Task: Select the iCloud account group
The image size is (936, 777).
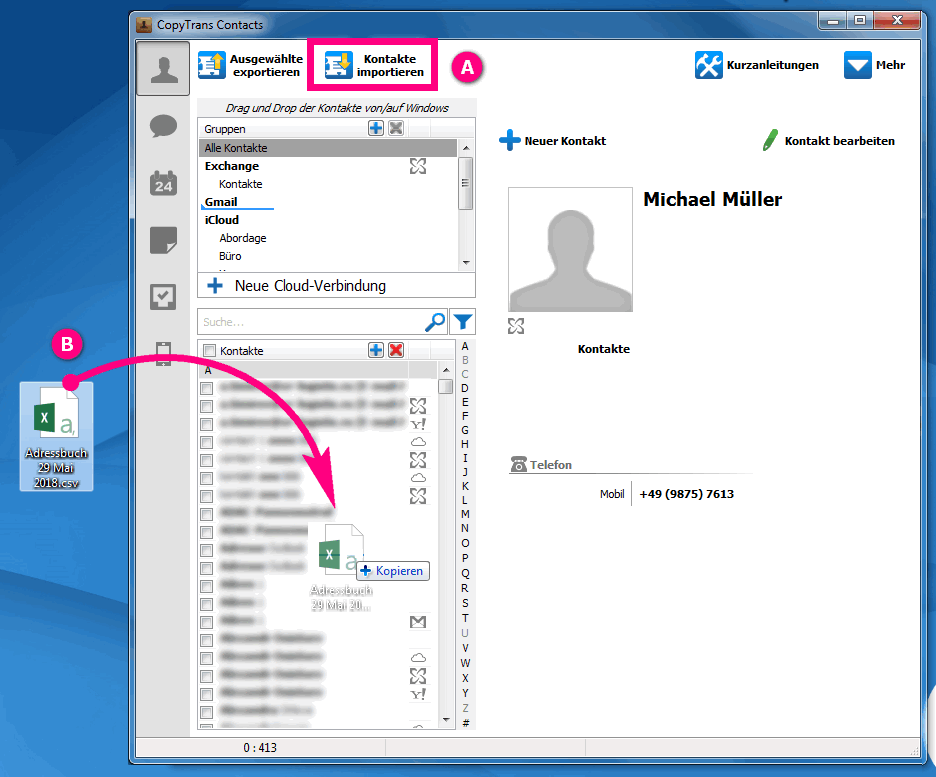Action: pyautogui.click(x=221, y=220)
